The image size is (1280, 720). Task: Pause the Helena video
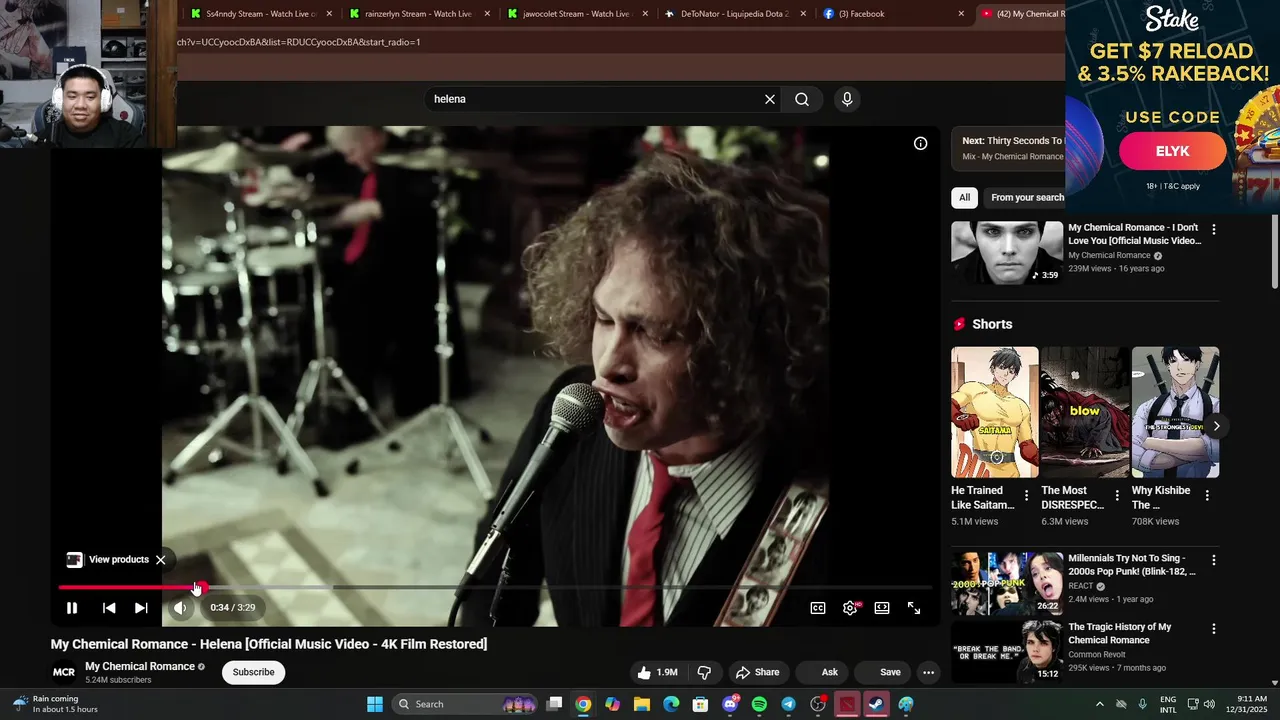pyautogui.click(x=72, y=608)
